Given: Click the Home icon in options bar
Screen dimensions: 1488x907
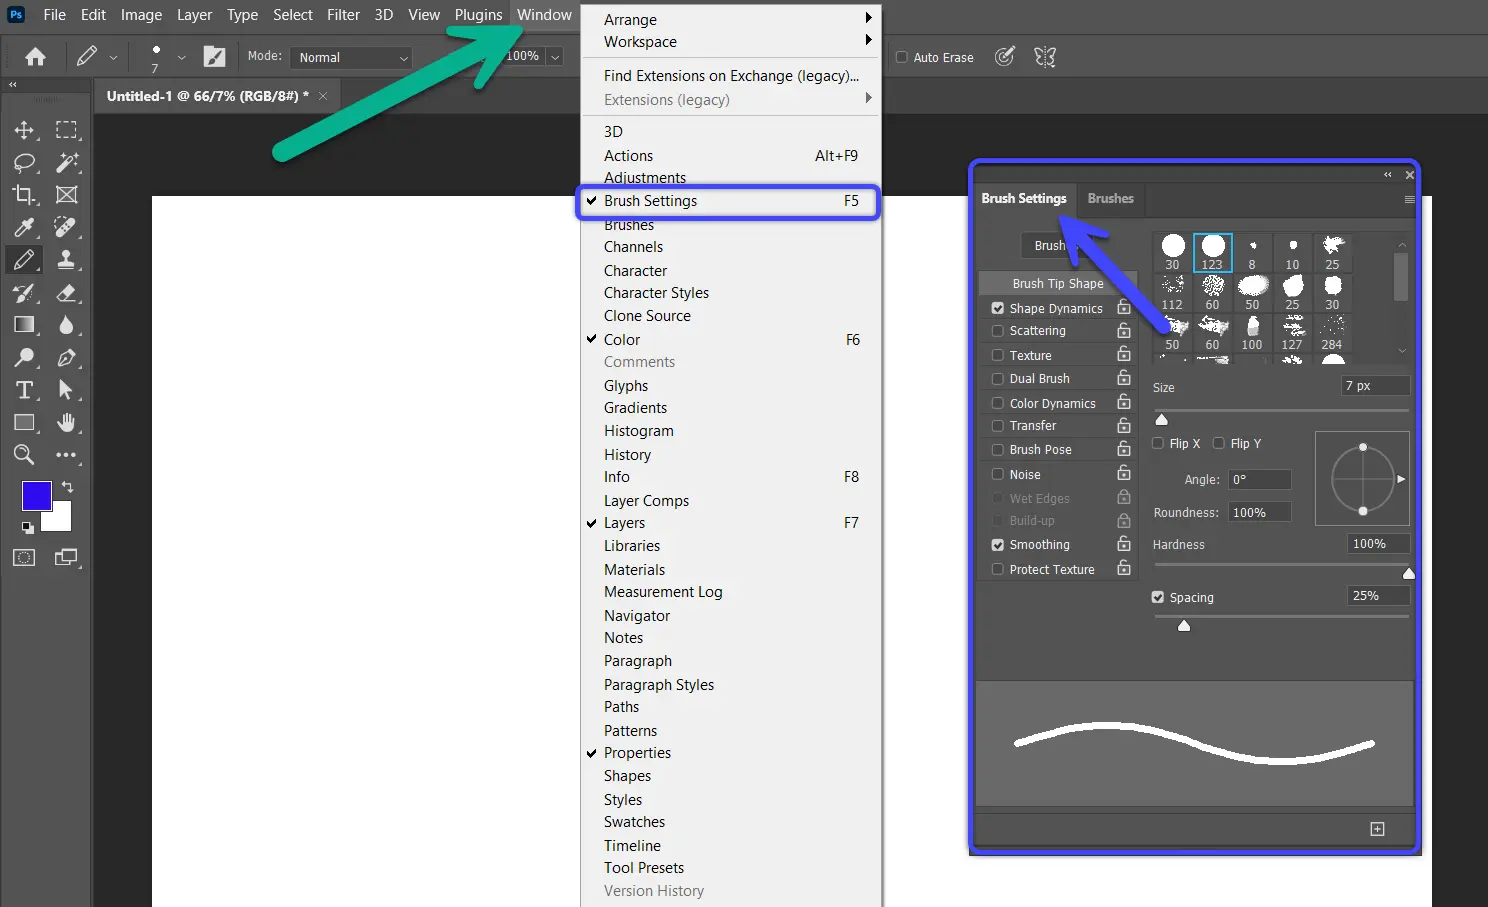Looking at the screenshot, I should coord(35,57).
